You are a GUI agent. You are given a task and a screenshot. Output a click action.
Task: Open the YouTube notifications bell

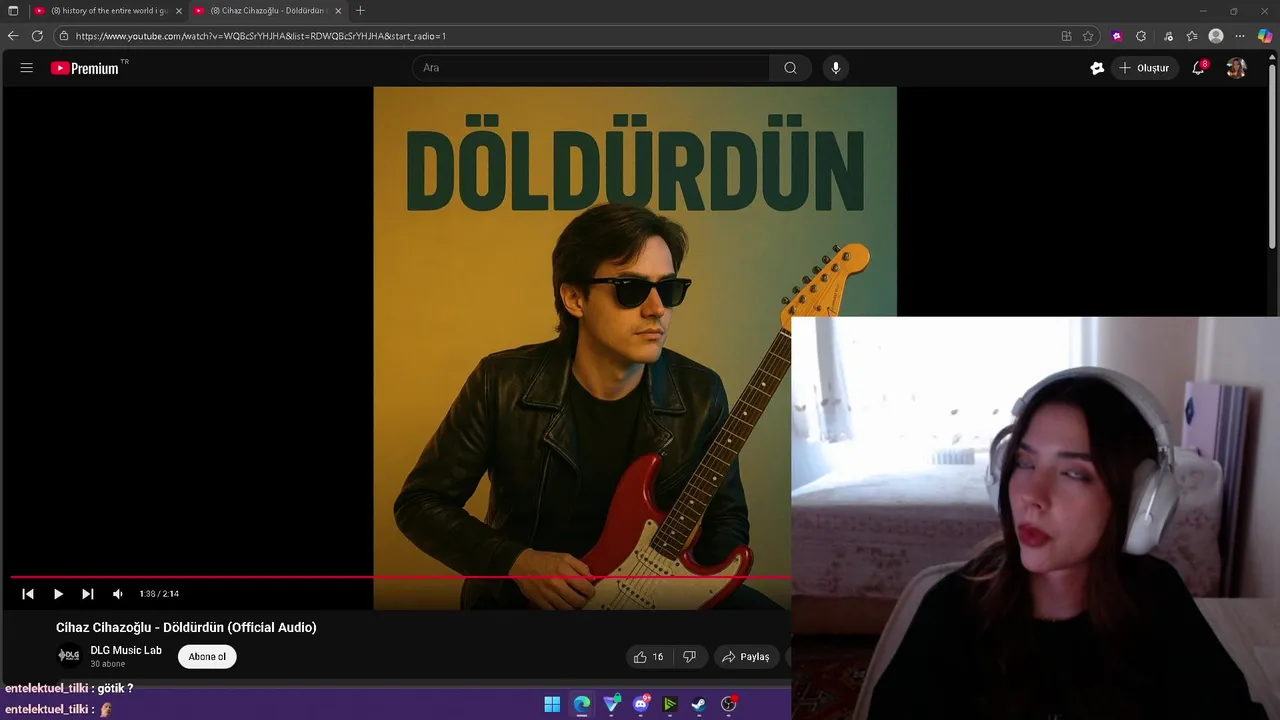click(1198, 68)
